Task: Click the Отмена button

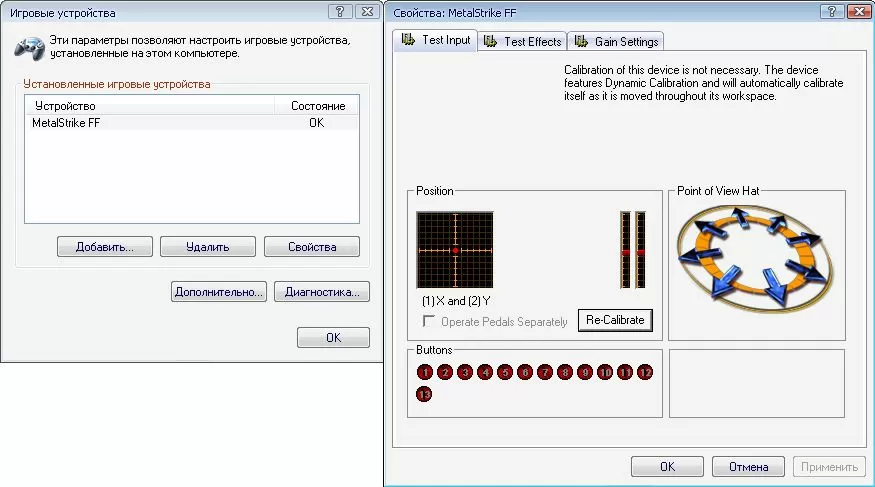Action: [747, 467]
